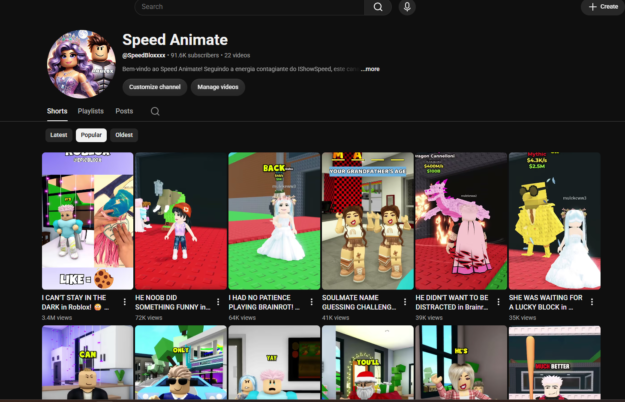Open options menu for HE NOOB DID SOMETHING FUNNY

(x=218, y=302)
